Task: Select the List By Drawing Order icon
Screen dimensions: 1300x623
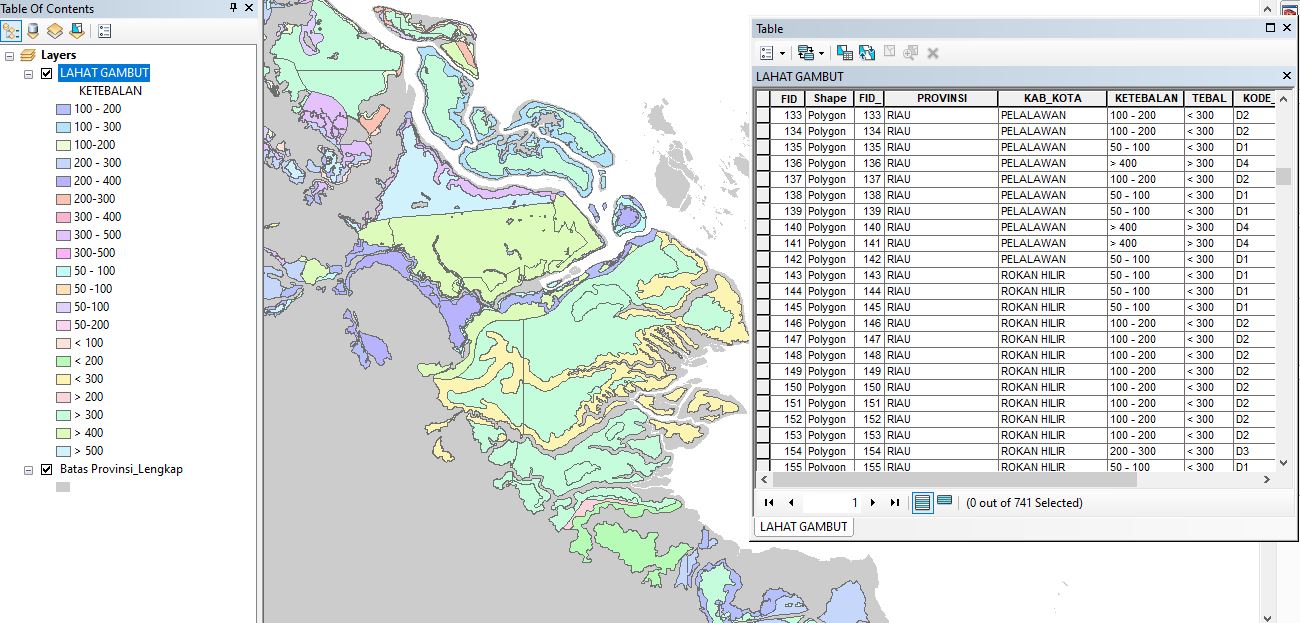Action: coord(10,30)
